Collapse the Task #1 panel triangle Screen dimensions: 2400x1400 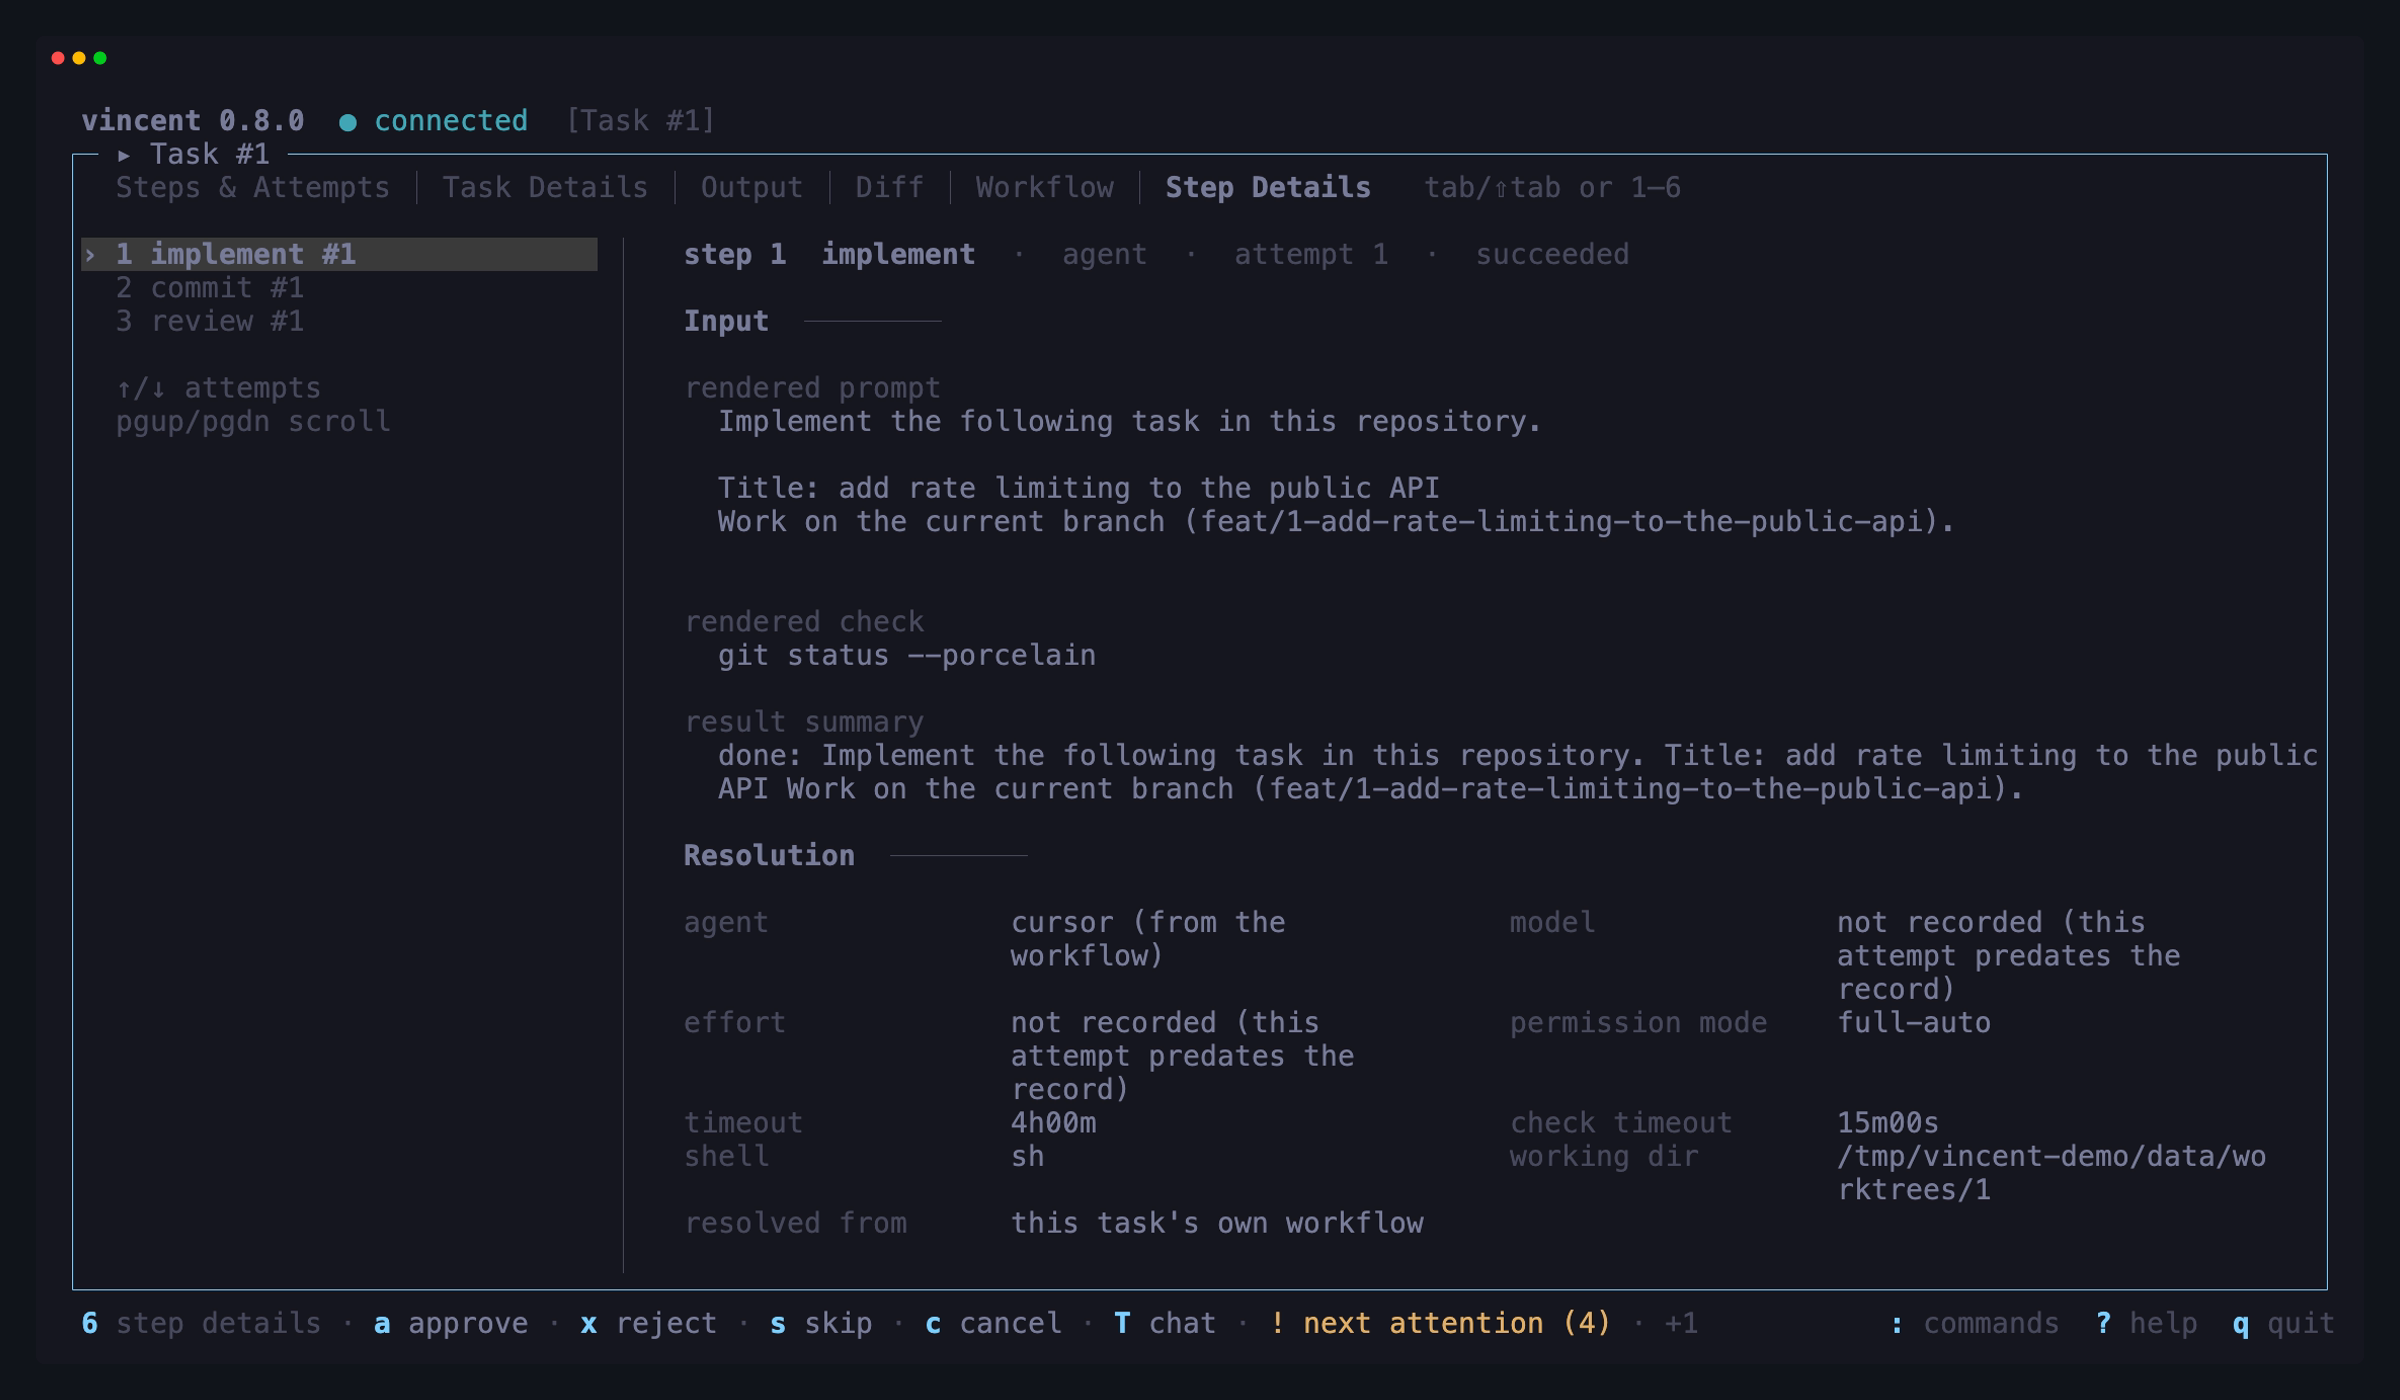click(x=124, y=155)
